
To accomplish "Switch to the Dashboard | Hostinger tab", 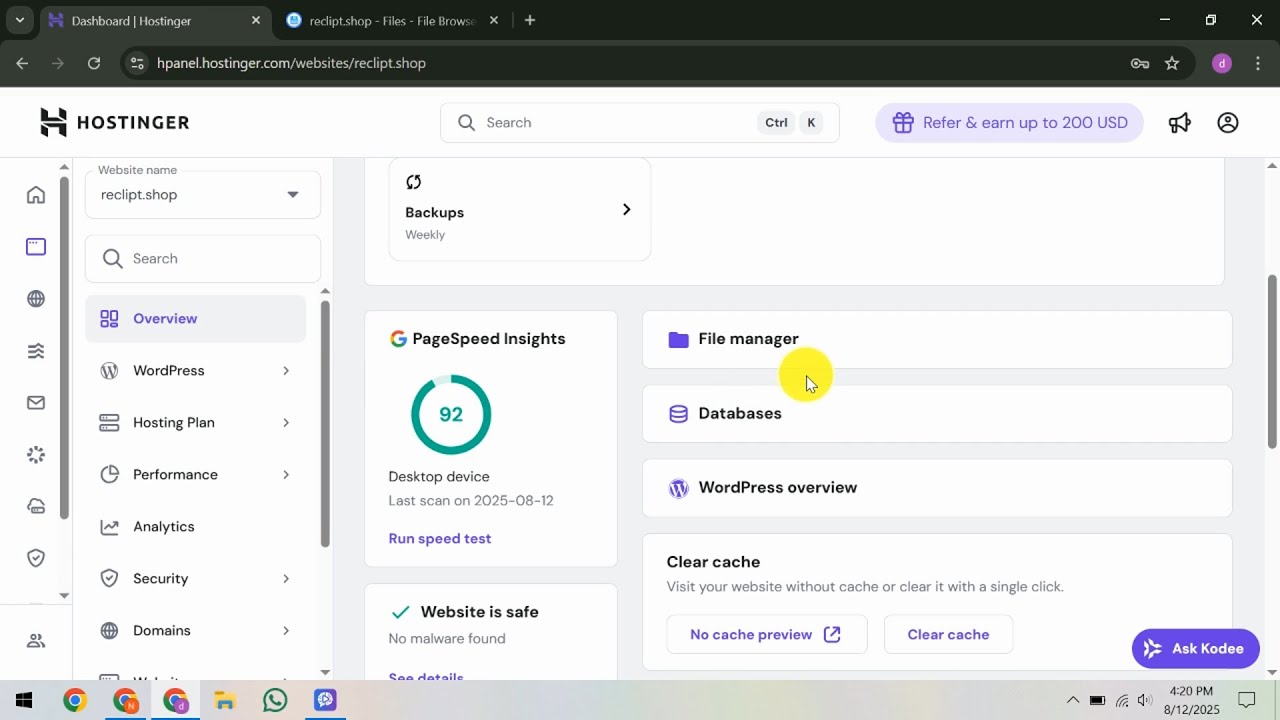I will (x=155, y=20).
